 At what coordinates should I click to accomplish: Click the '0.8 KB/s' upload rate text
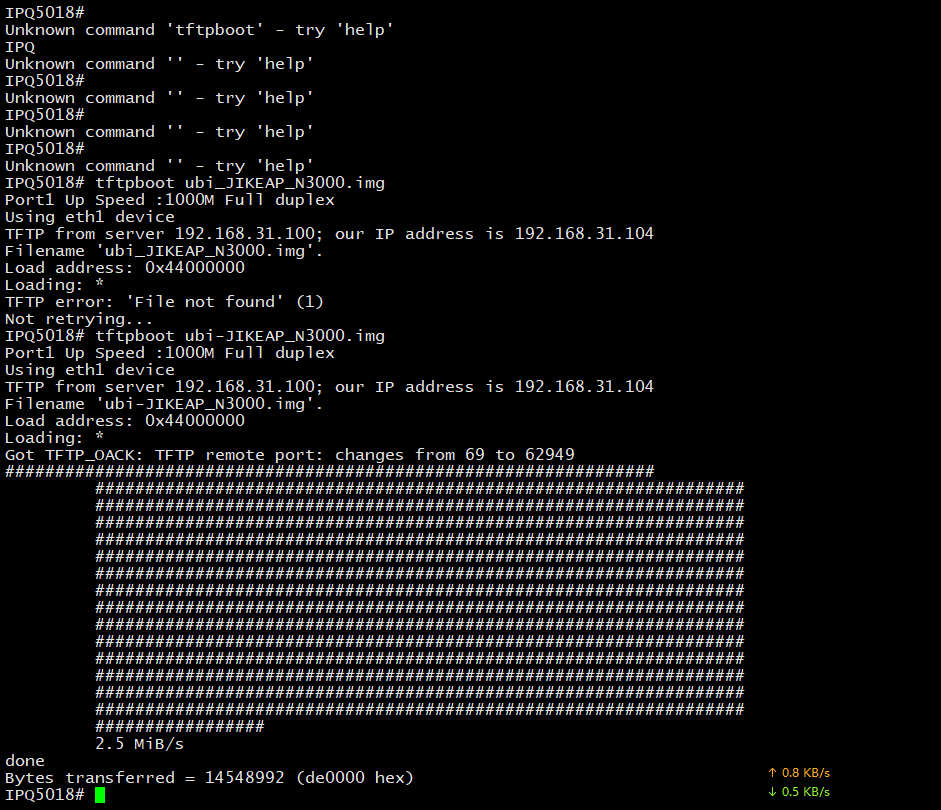806,773
